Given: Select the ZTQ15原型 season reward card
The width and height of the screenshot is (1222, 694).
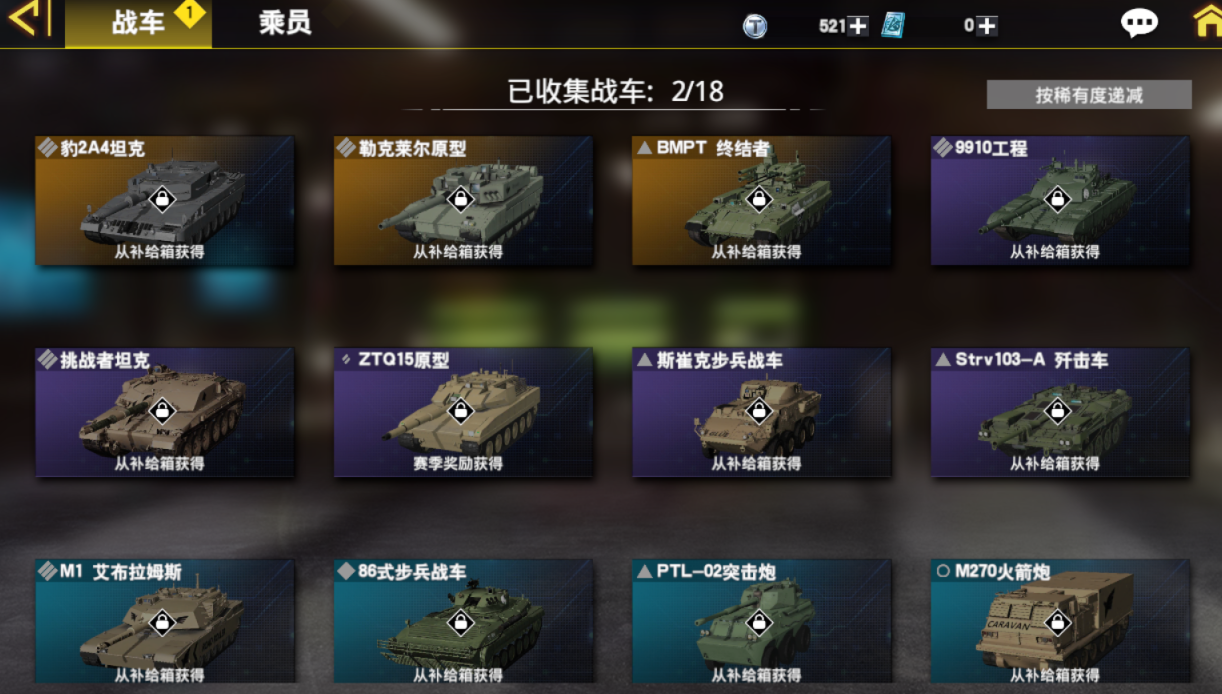Looking at the screenshot, I should coord(463,412).
